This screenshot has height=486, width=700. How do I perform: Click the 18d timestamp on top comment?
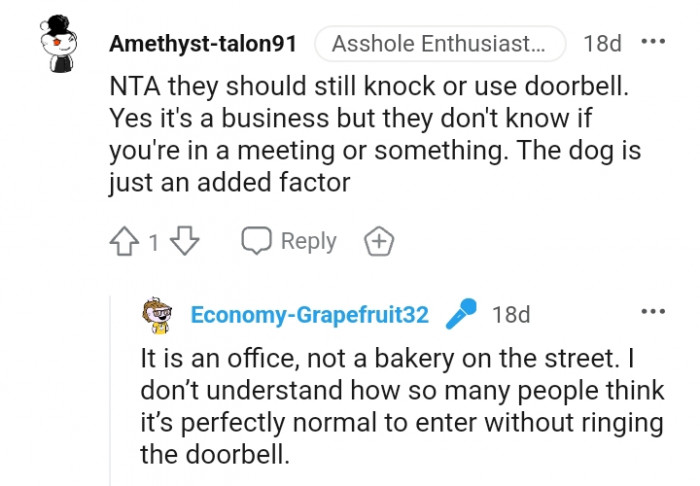pos(602,44)
